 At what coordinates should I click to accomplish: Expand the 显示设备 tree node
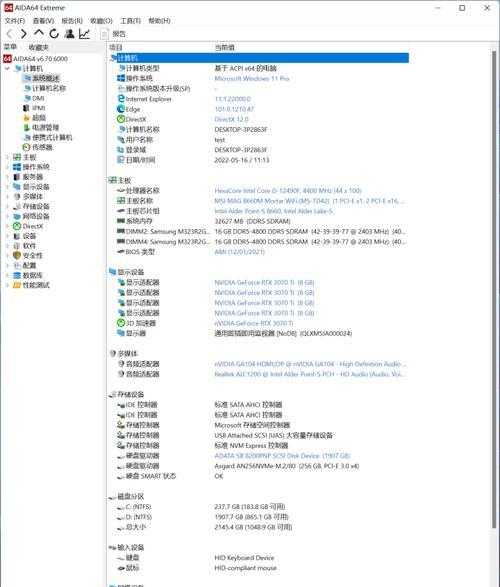[7, 187]
